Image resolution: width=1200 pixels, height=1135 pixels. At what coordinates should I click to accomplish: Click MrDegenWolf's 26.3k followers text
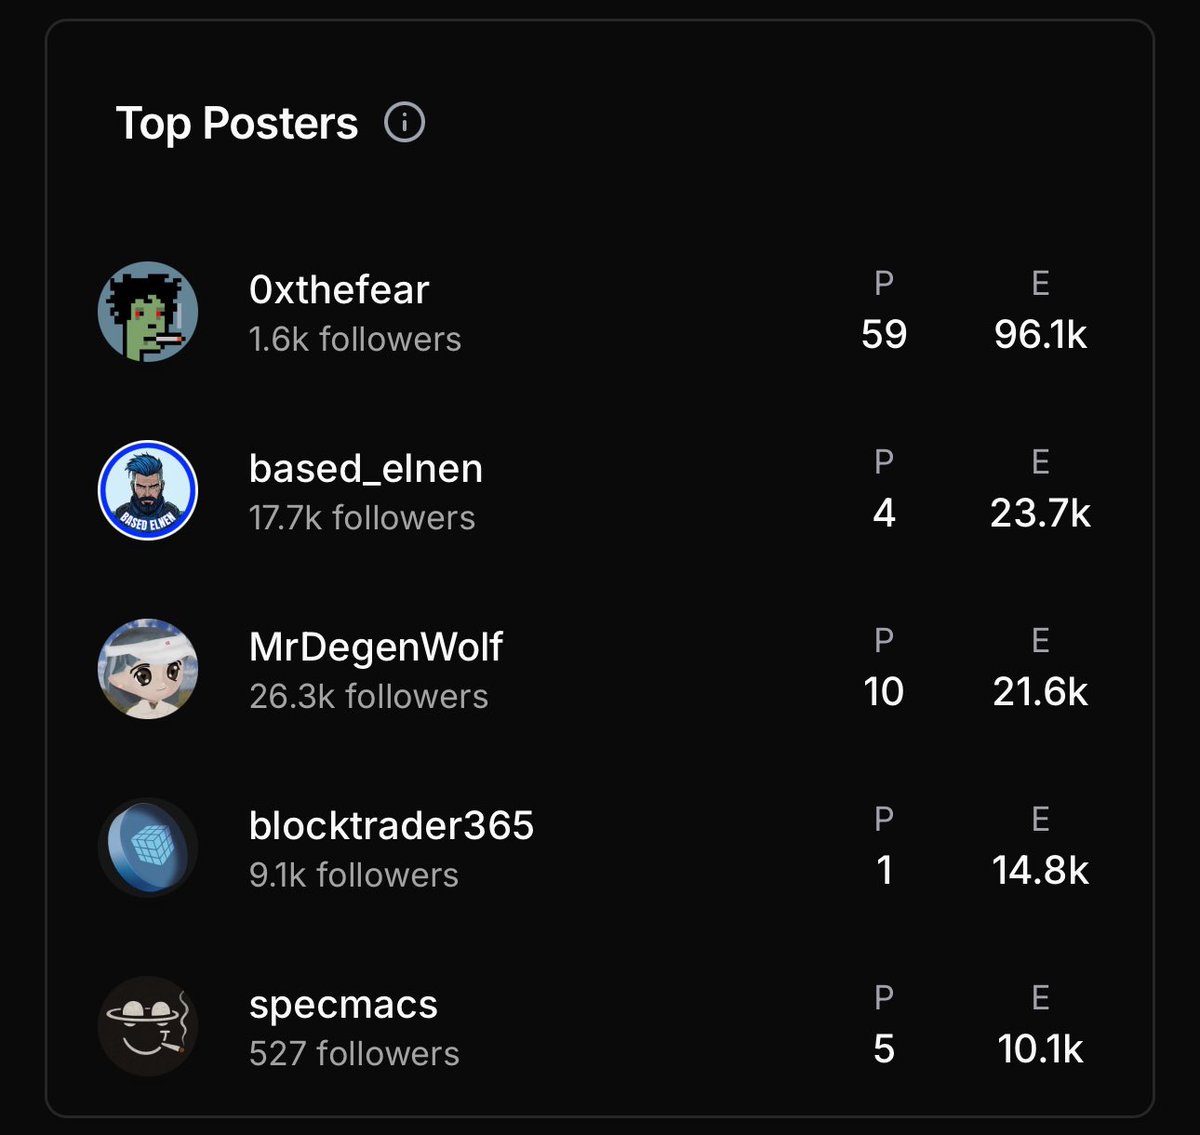(x=369, y=696)
